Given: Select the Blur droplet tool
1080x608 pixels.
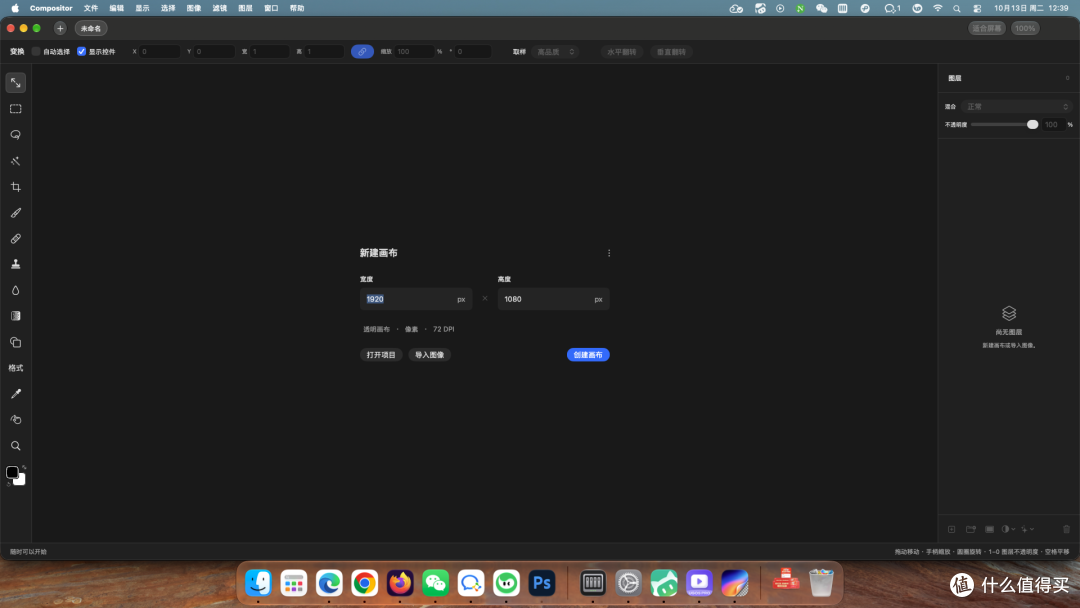Looking at the screenshot, I should click(x=16, y=291).
